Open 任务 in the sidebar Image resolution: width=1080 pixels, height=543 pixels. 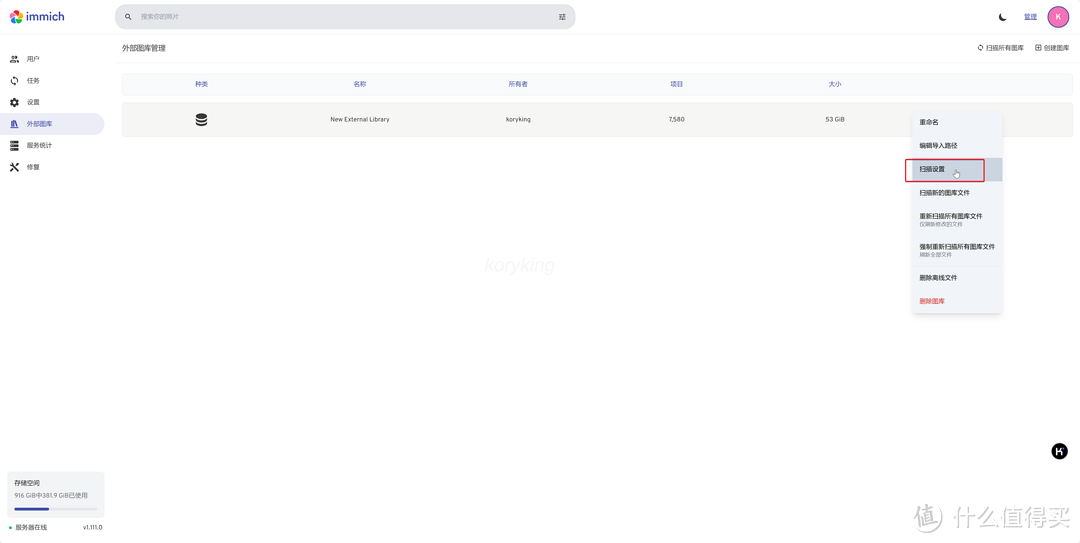(x=52, y=81)
